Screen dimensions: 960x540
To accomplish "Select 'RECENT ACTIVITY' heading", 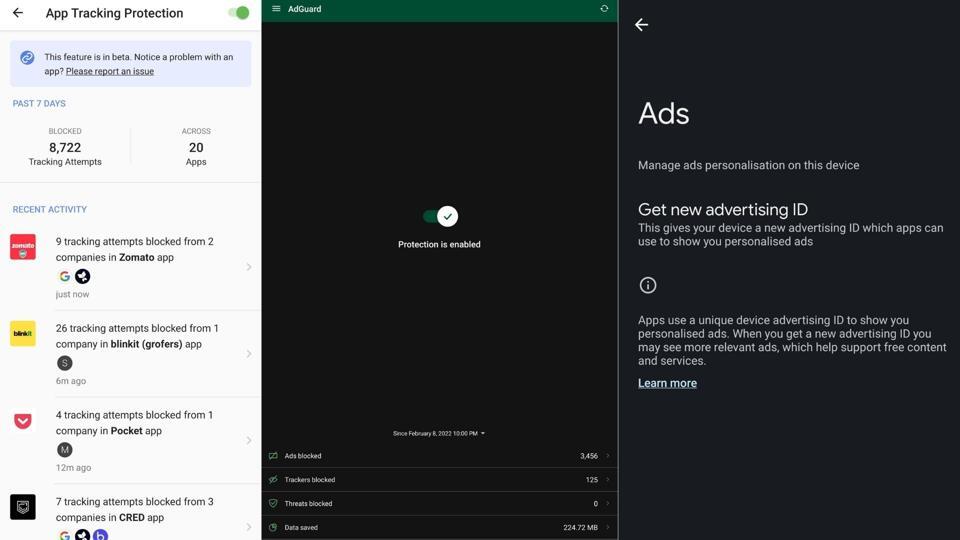I will (50, 209).
